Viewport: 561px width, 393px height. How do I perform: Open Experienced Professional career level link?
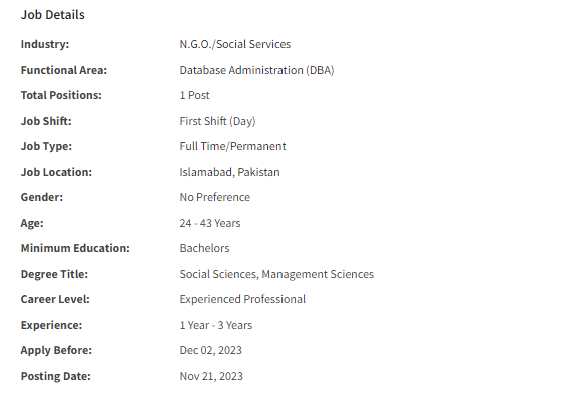tap(243, 299)
